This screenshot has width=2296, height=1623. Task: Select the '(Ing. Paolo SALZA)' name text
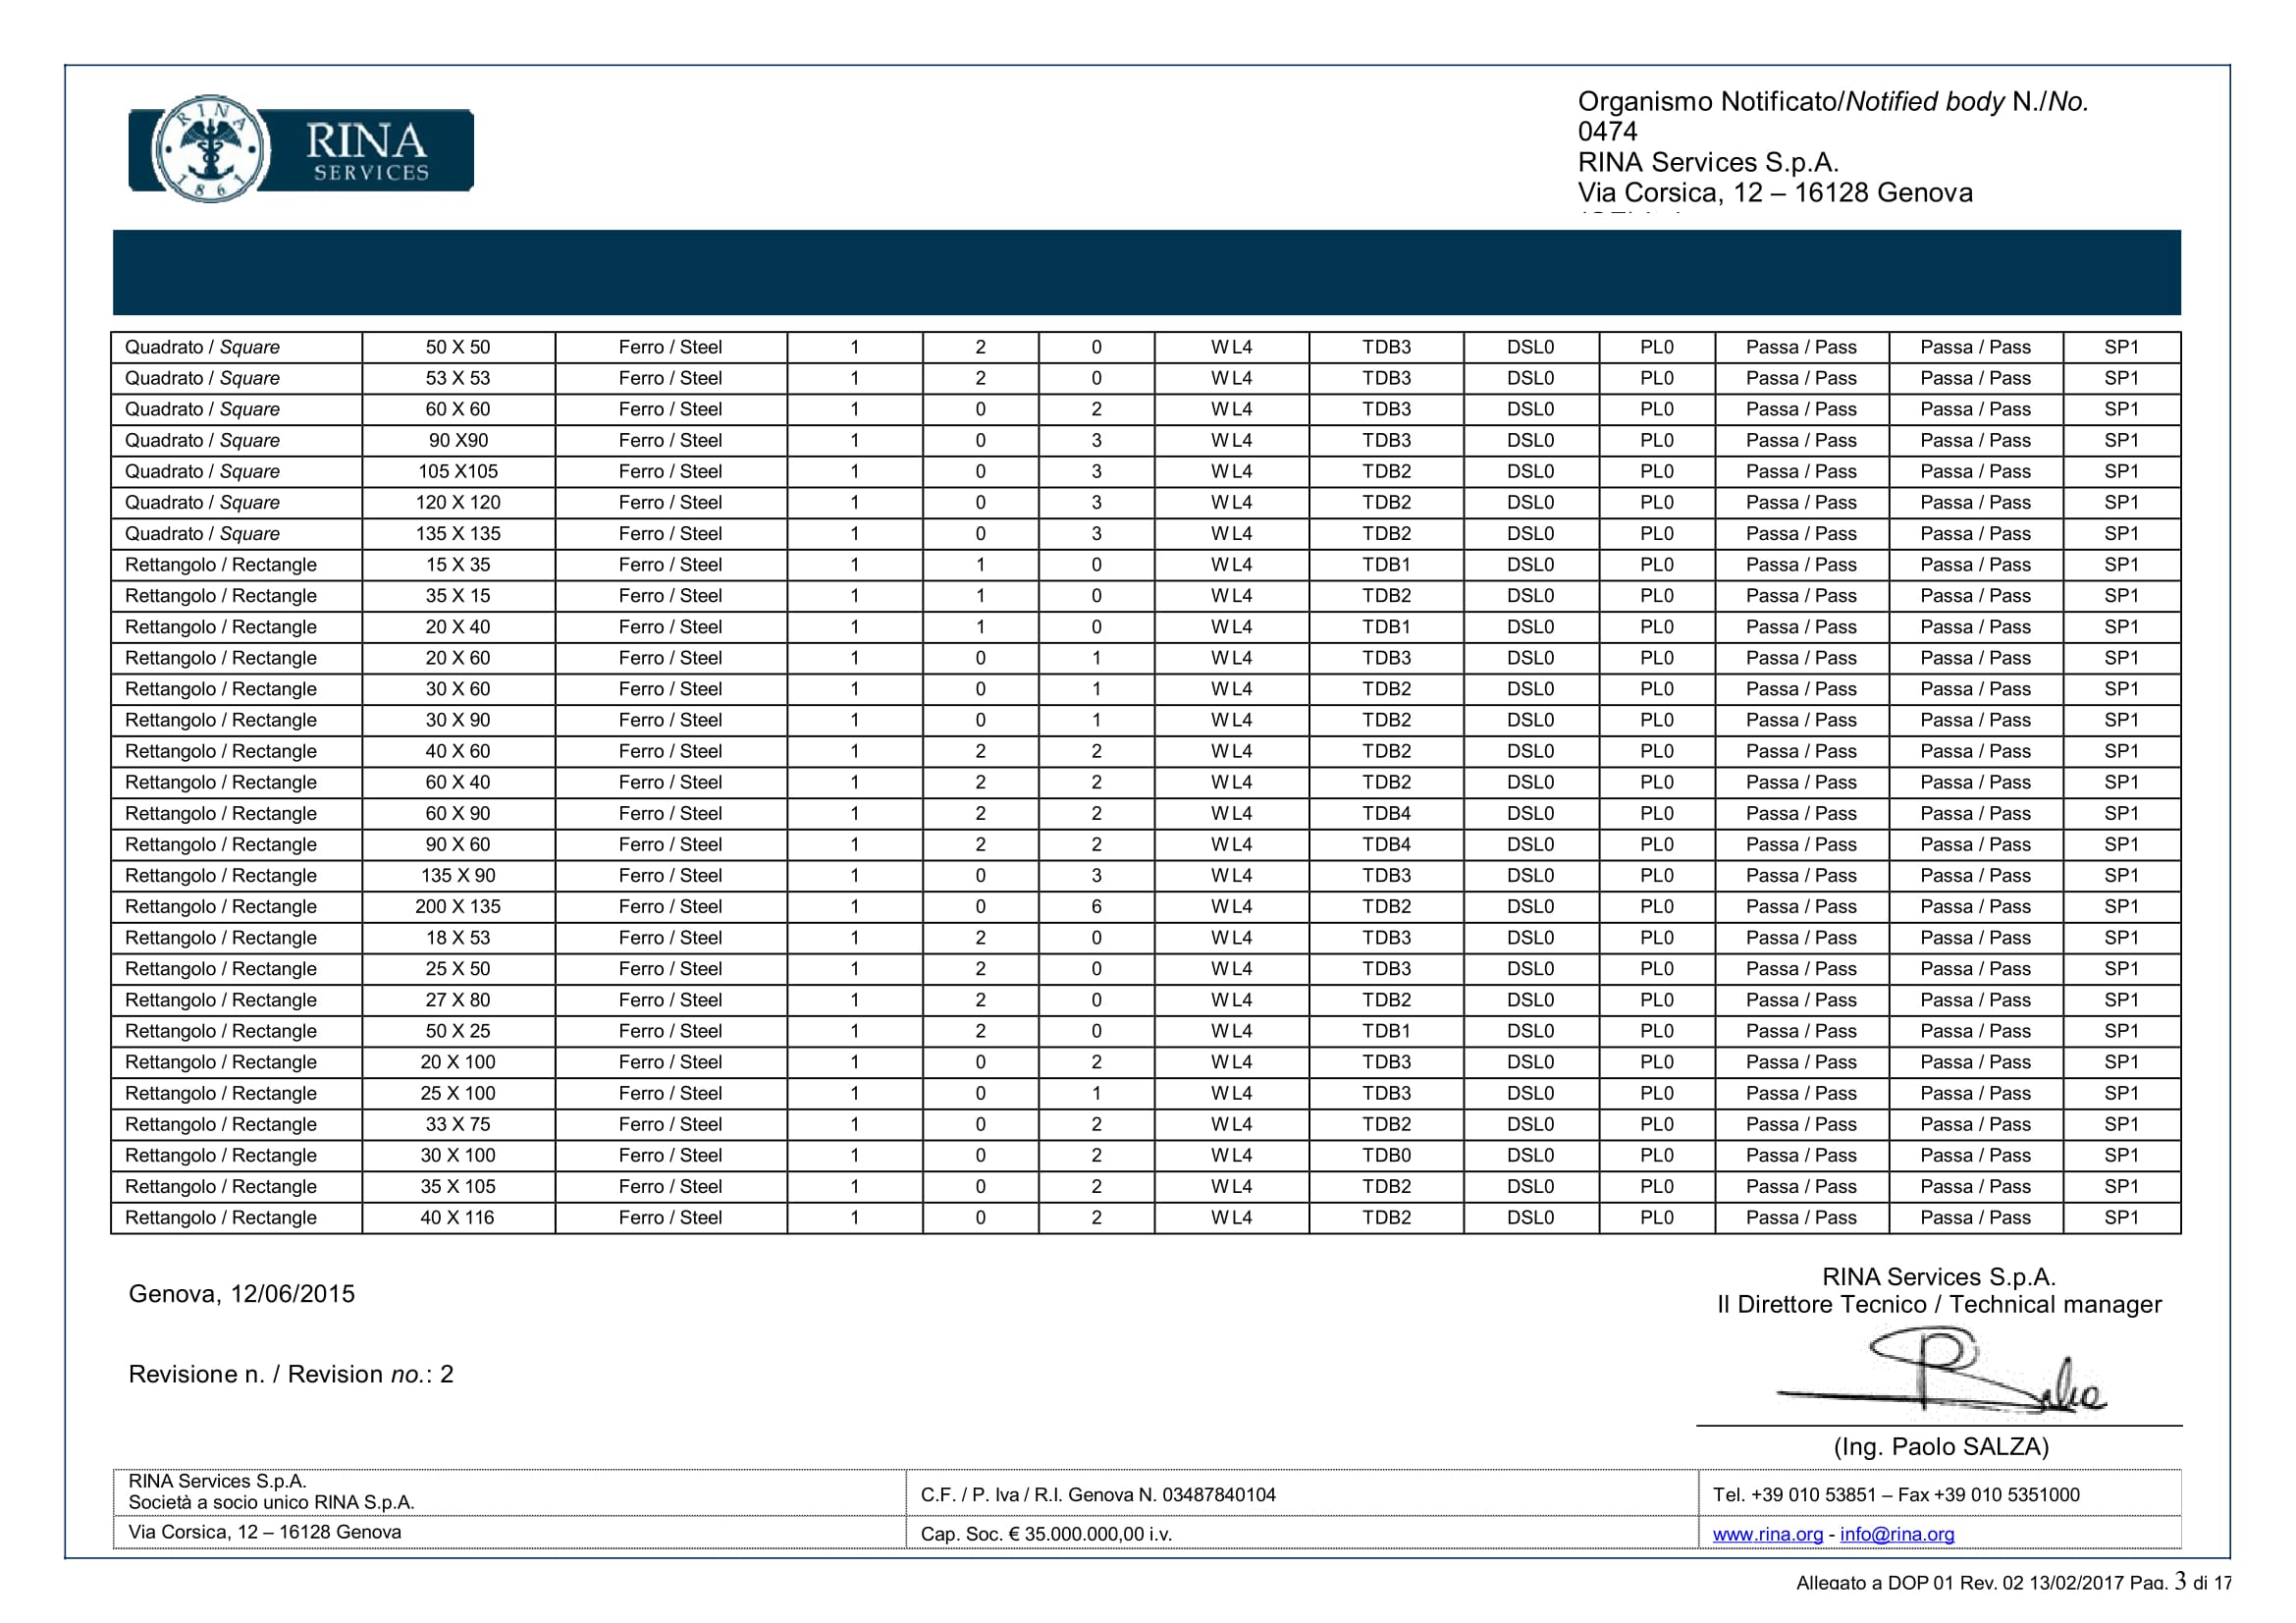coord(1941,1446)
